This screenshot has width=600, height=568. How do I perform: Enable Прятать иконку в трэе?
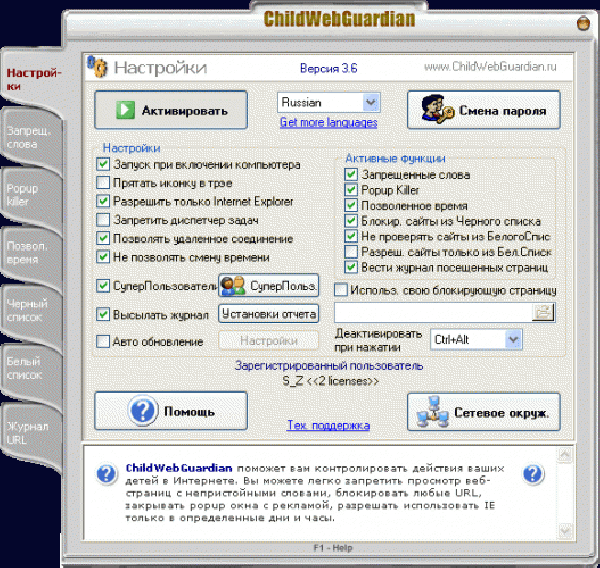pyautogui.click(x=103, y=183)
